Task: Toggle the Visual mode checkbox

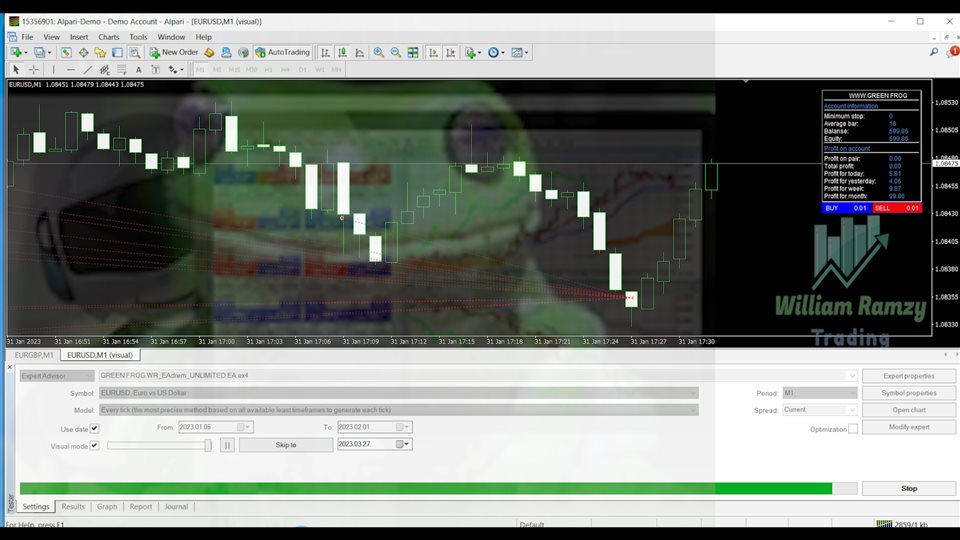Action: [x=94, y=446]
